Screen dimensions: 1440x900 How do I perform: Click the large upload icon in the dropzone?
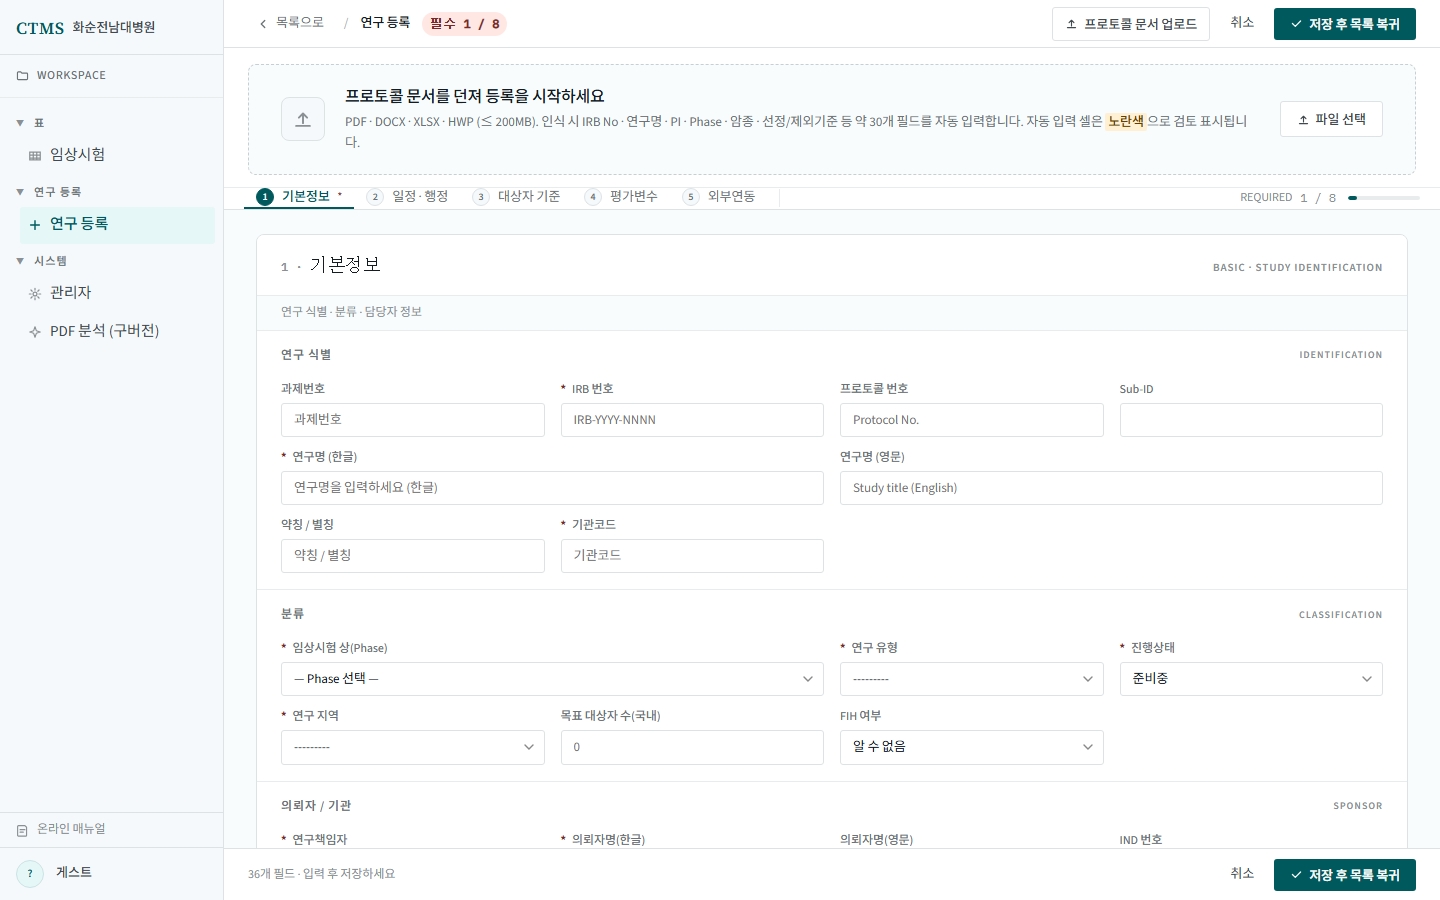(303, 120)
